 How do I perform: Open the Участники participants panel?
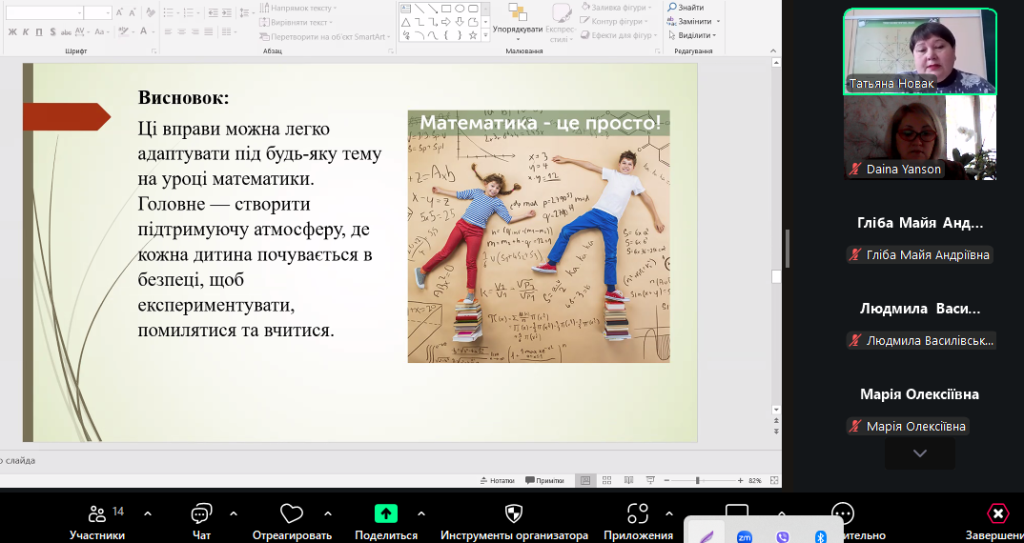97,514
